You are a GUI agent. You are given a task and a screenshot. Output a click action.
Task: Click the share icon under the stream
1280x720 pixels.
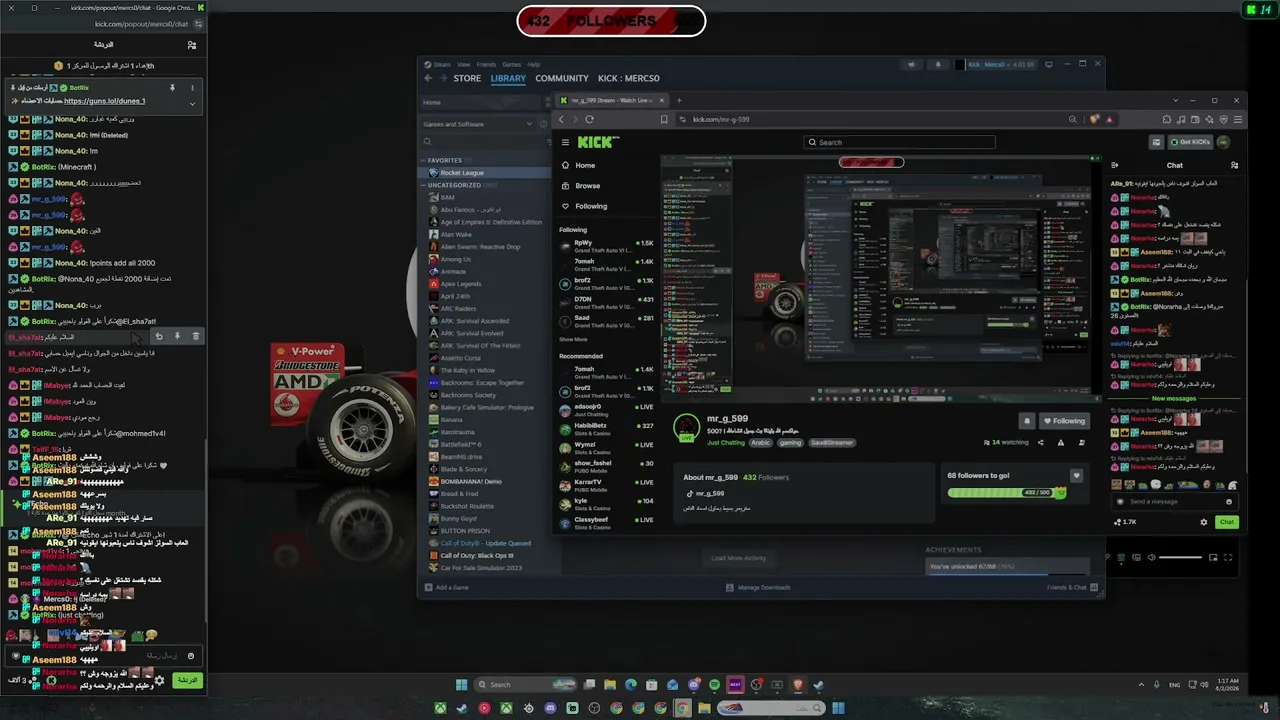(1040, 442)
